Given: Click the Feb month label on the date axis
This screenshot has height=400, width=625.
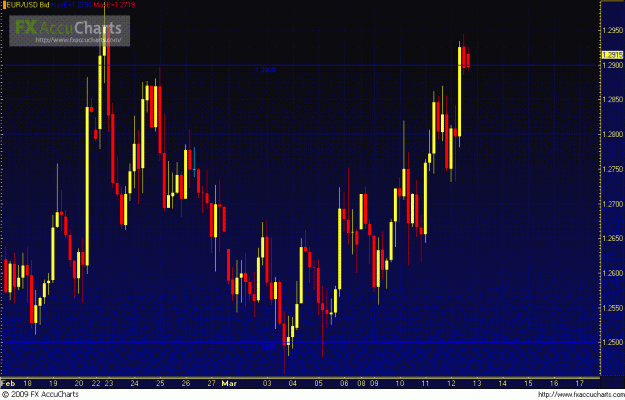Looking at the screenshot, I should pyautogui.click(x=8, y=384).
